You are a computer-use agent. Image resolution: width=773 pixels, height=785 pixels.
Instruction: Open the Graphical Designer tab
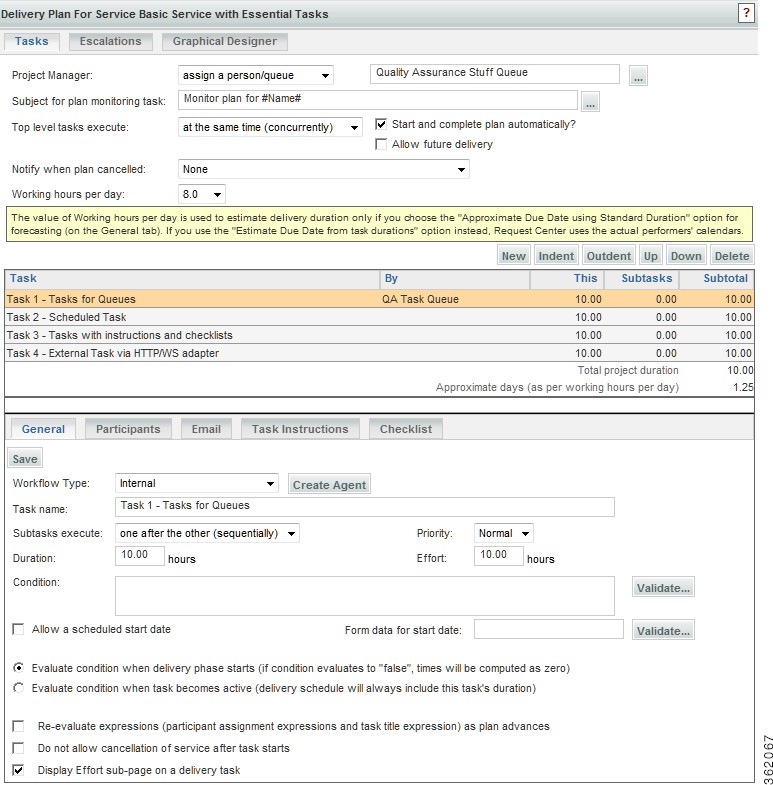tap(225, 41)
